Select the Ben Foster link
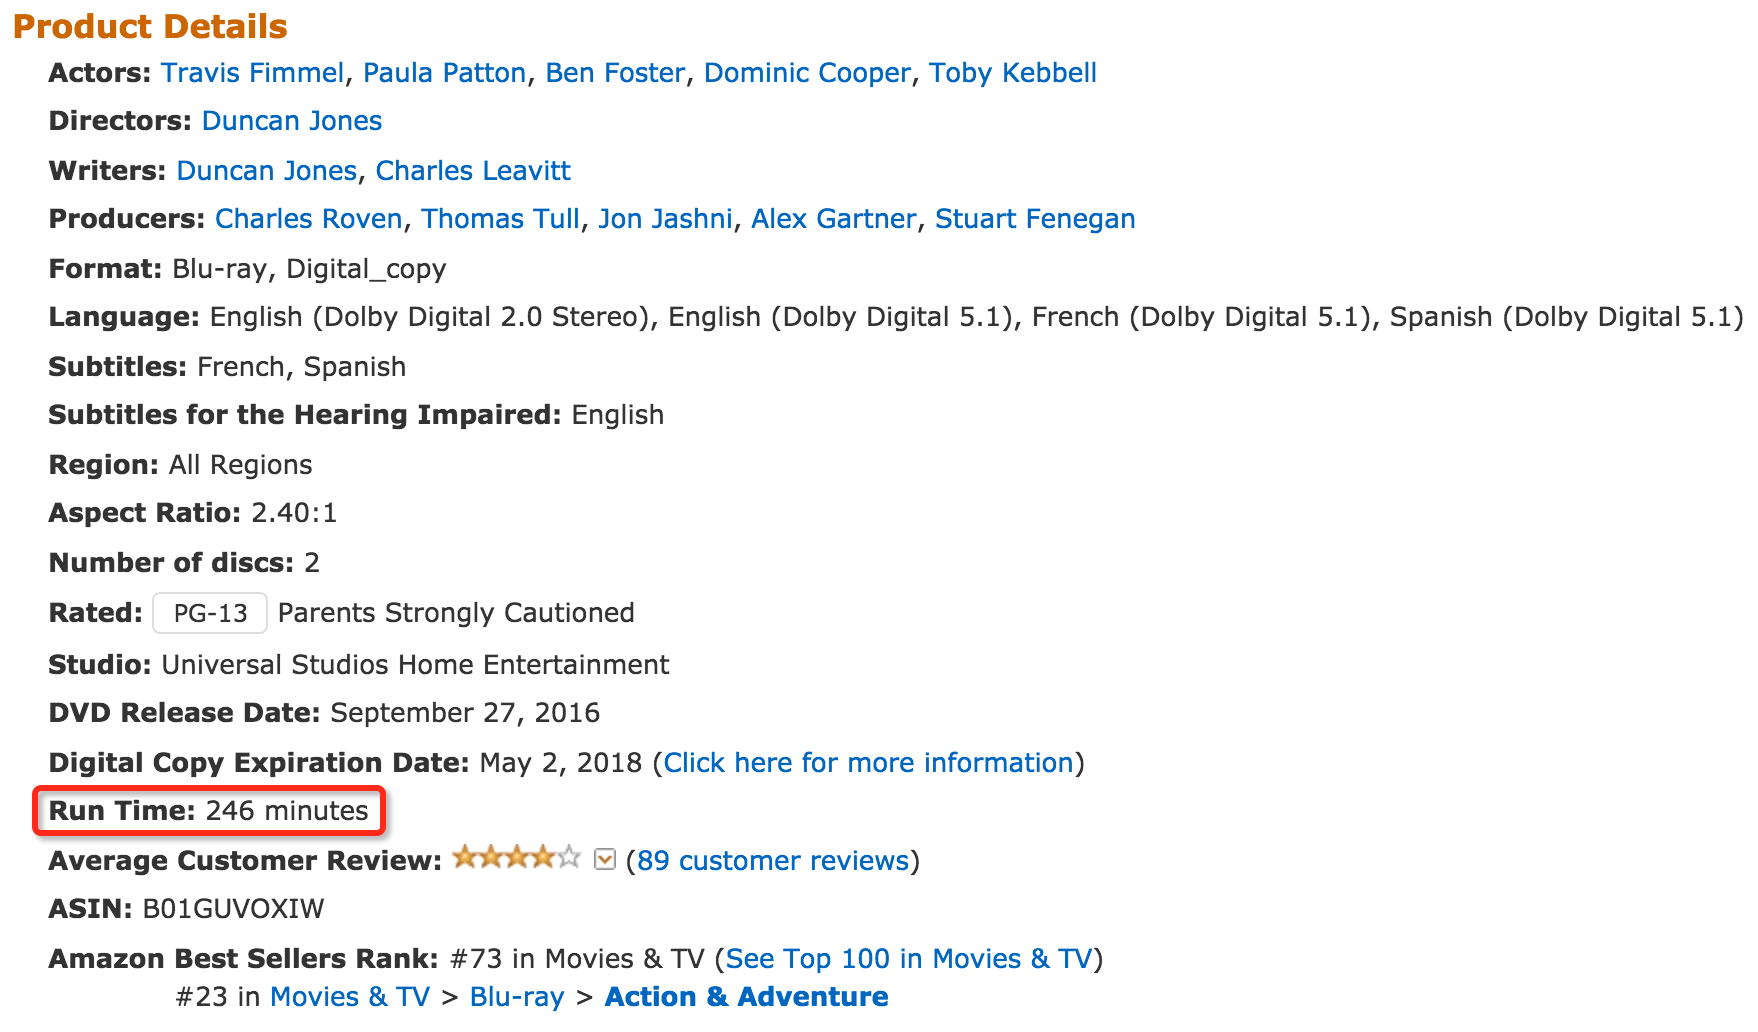1758x1032 pixels. coord(615,73)
